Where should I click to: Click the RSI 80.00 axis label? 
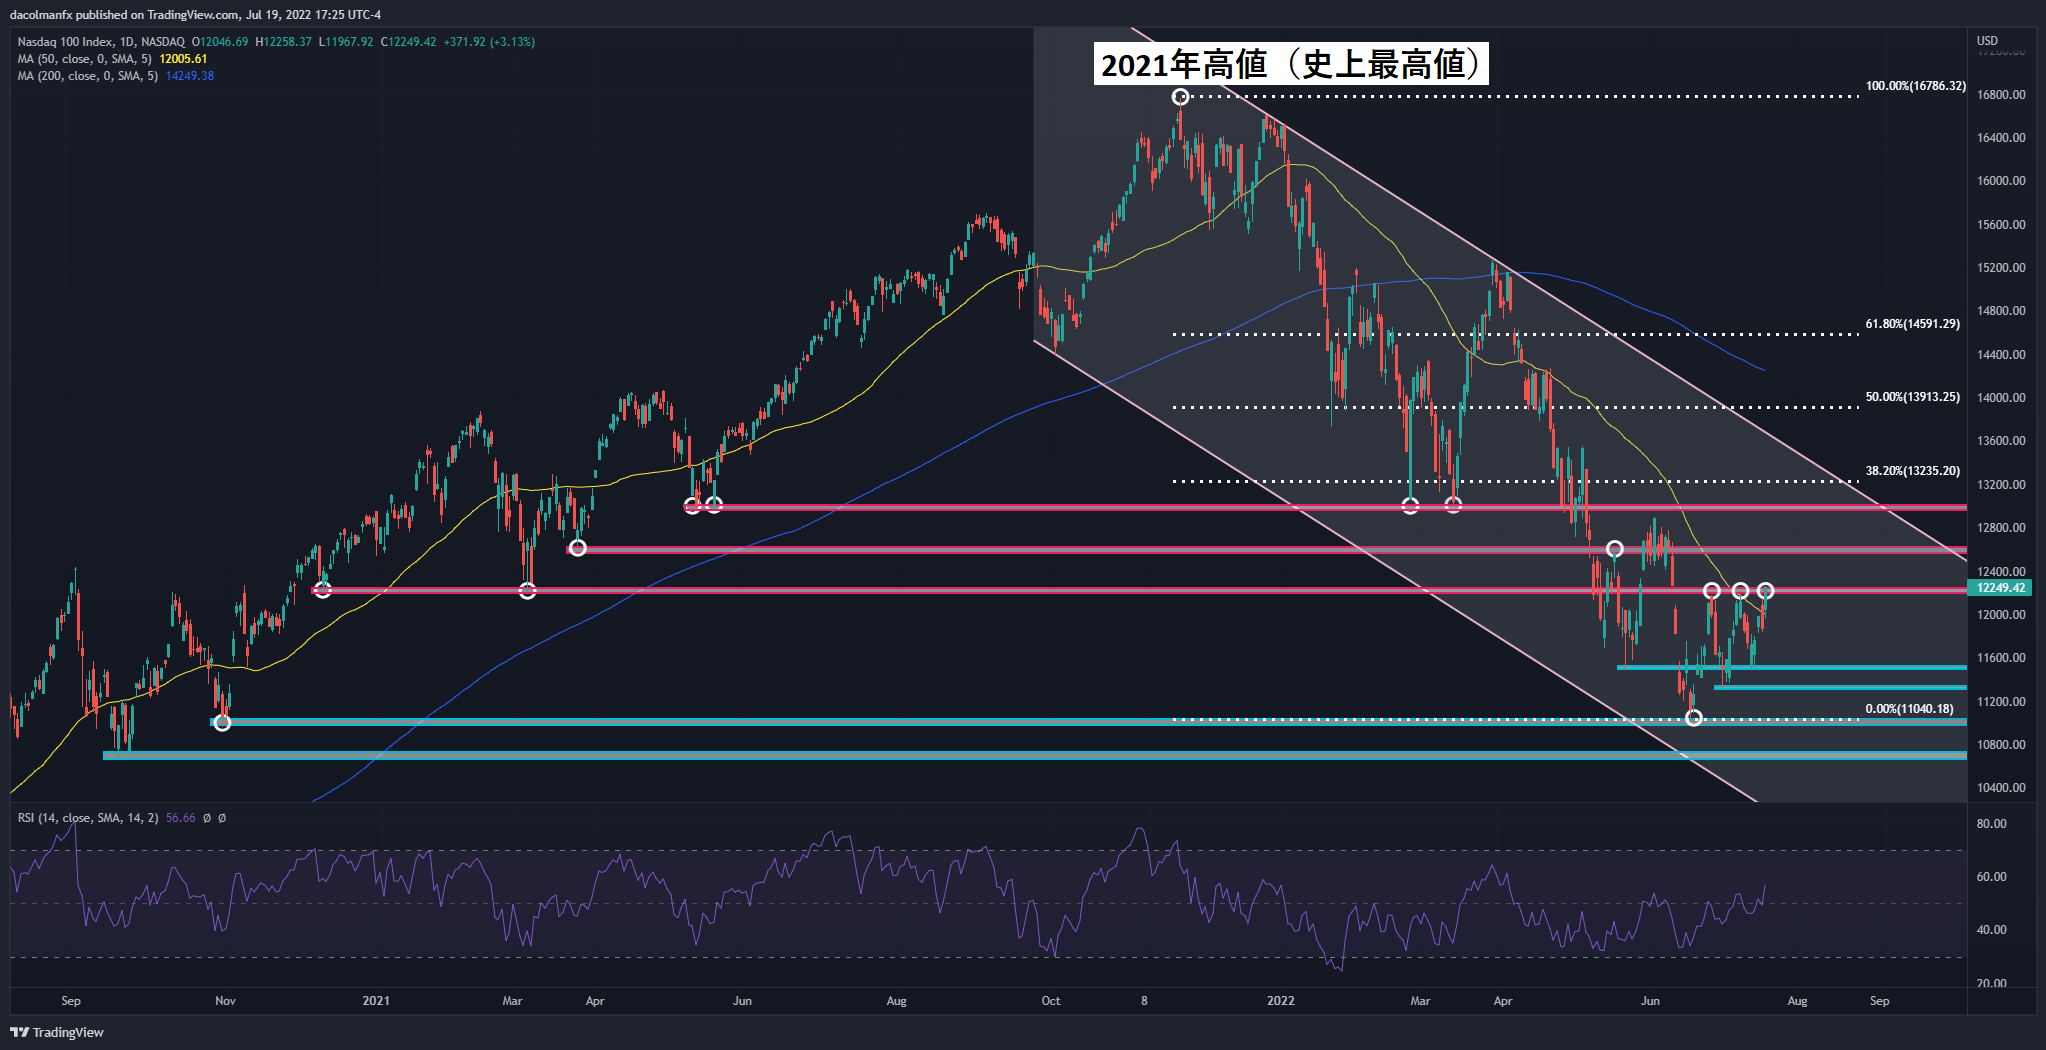click(x=1992, y=824)
